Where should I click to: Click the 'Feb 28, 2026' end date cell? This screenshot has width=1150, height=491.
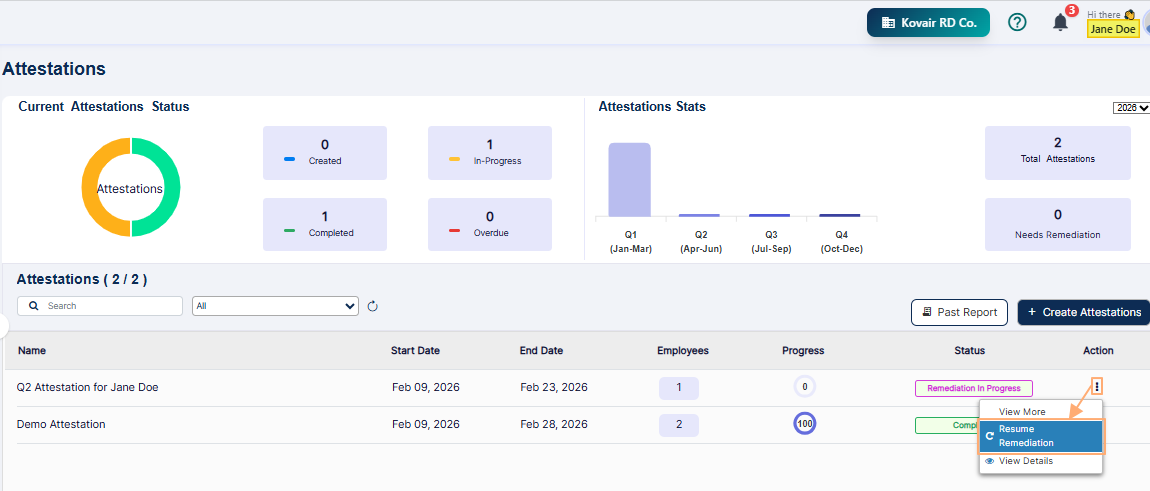[554, 424]
